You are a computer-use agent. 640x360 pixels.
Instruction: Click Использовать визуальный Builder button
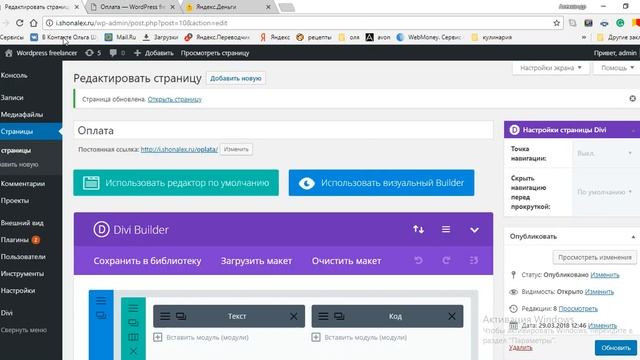[381, 183]
